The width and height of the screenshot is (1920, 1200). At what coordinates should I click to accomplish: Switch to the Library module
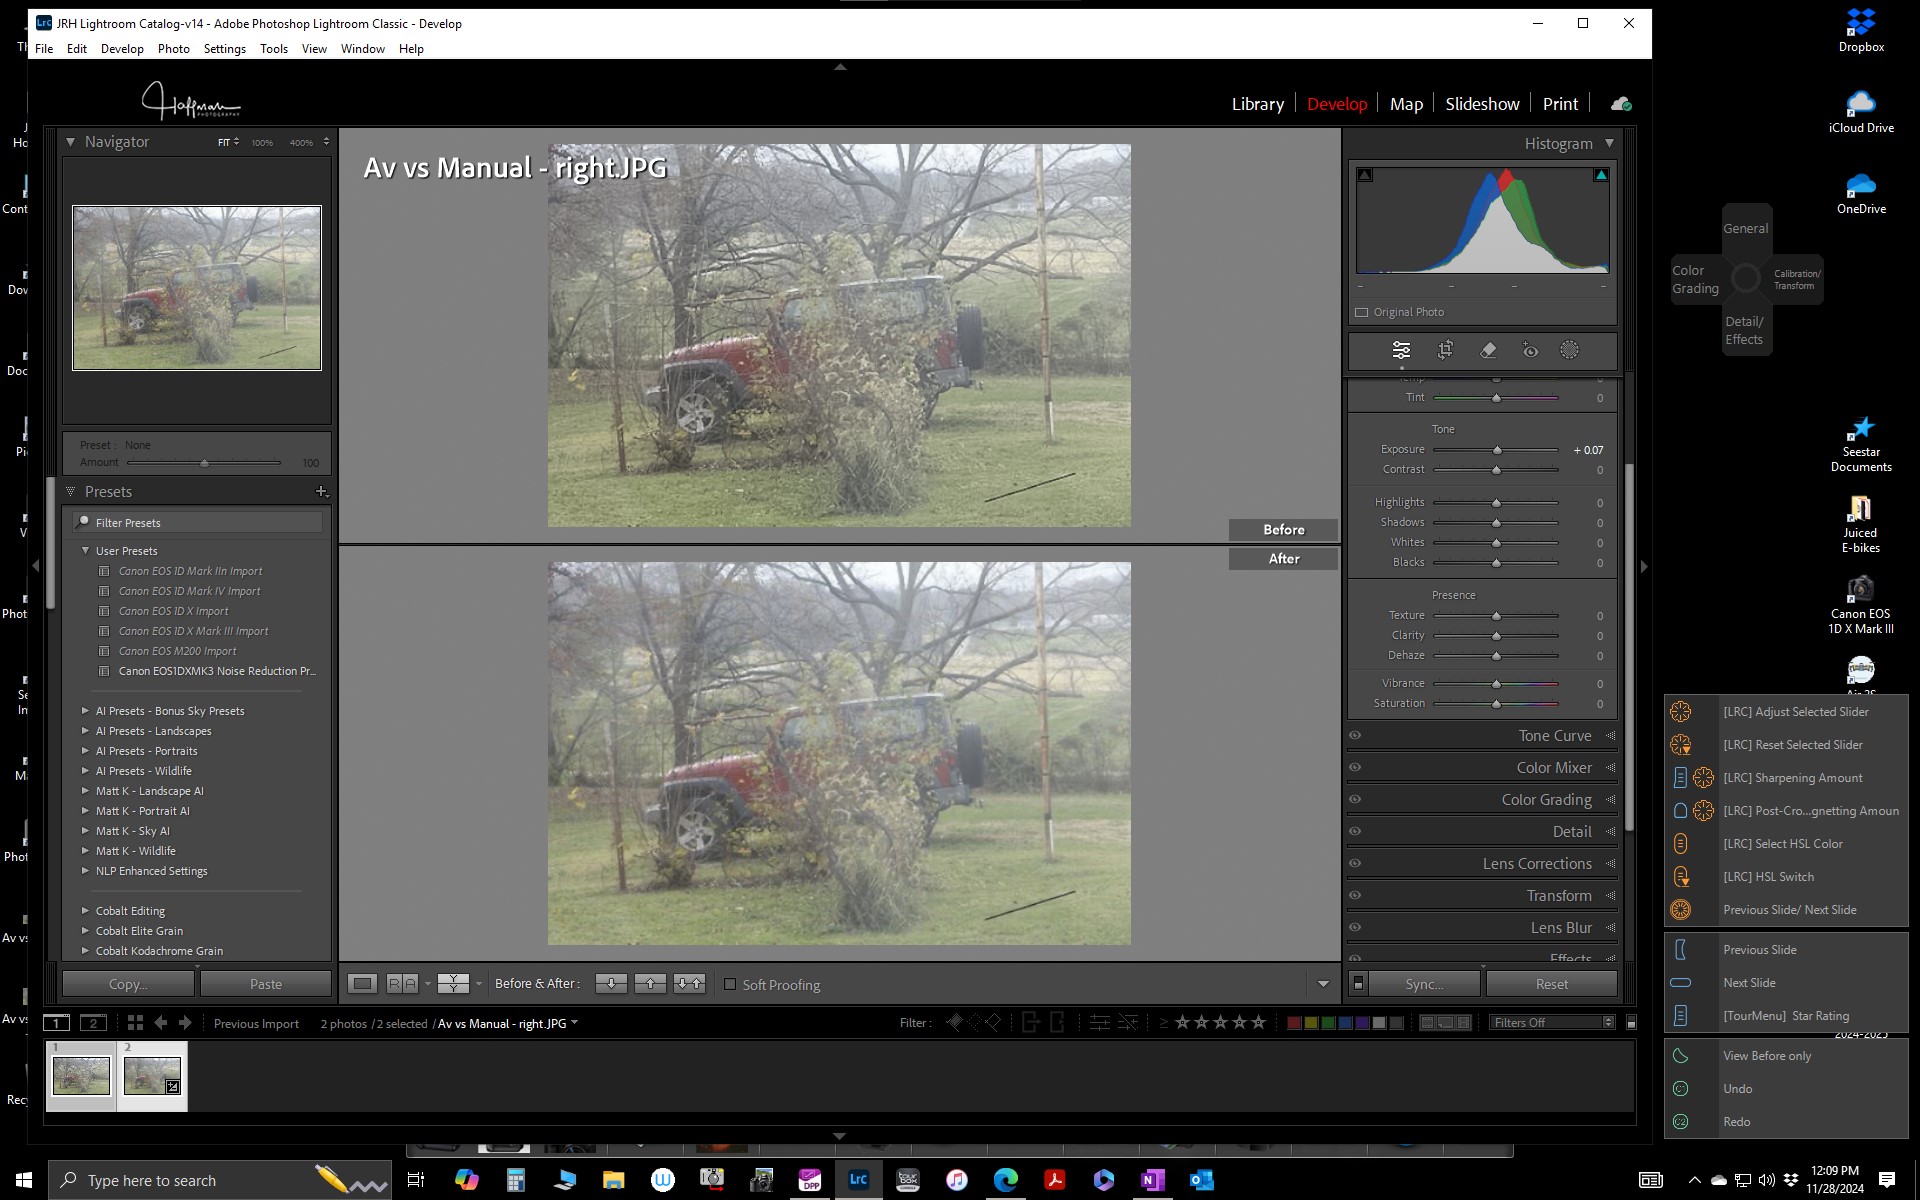(1257, 103)
